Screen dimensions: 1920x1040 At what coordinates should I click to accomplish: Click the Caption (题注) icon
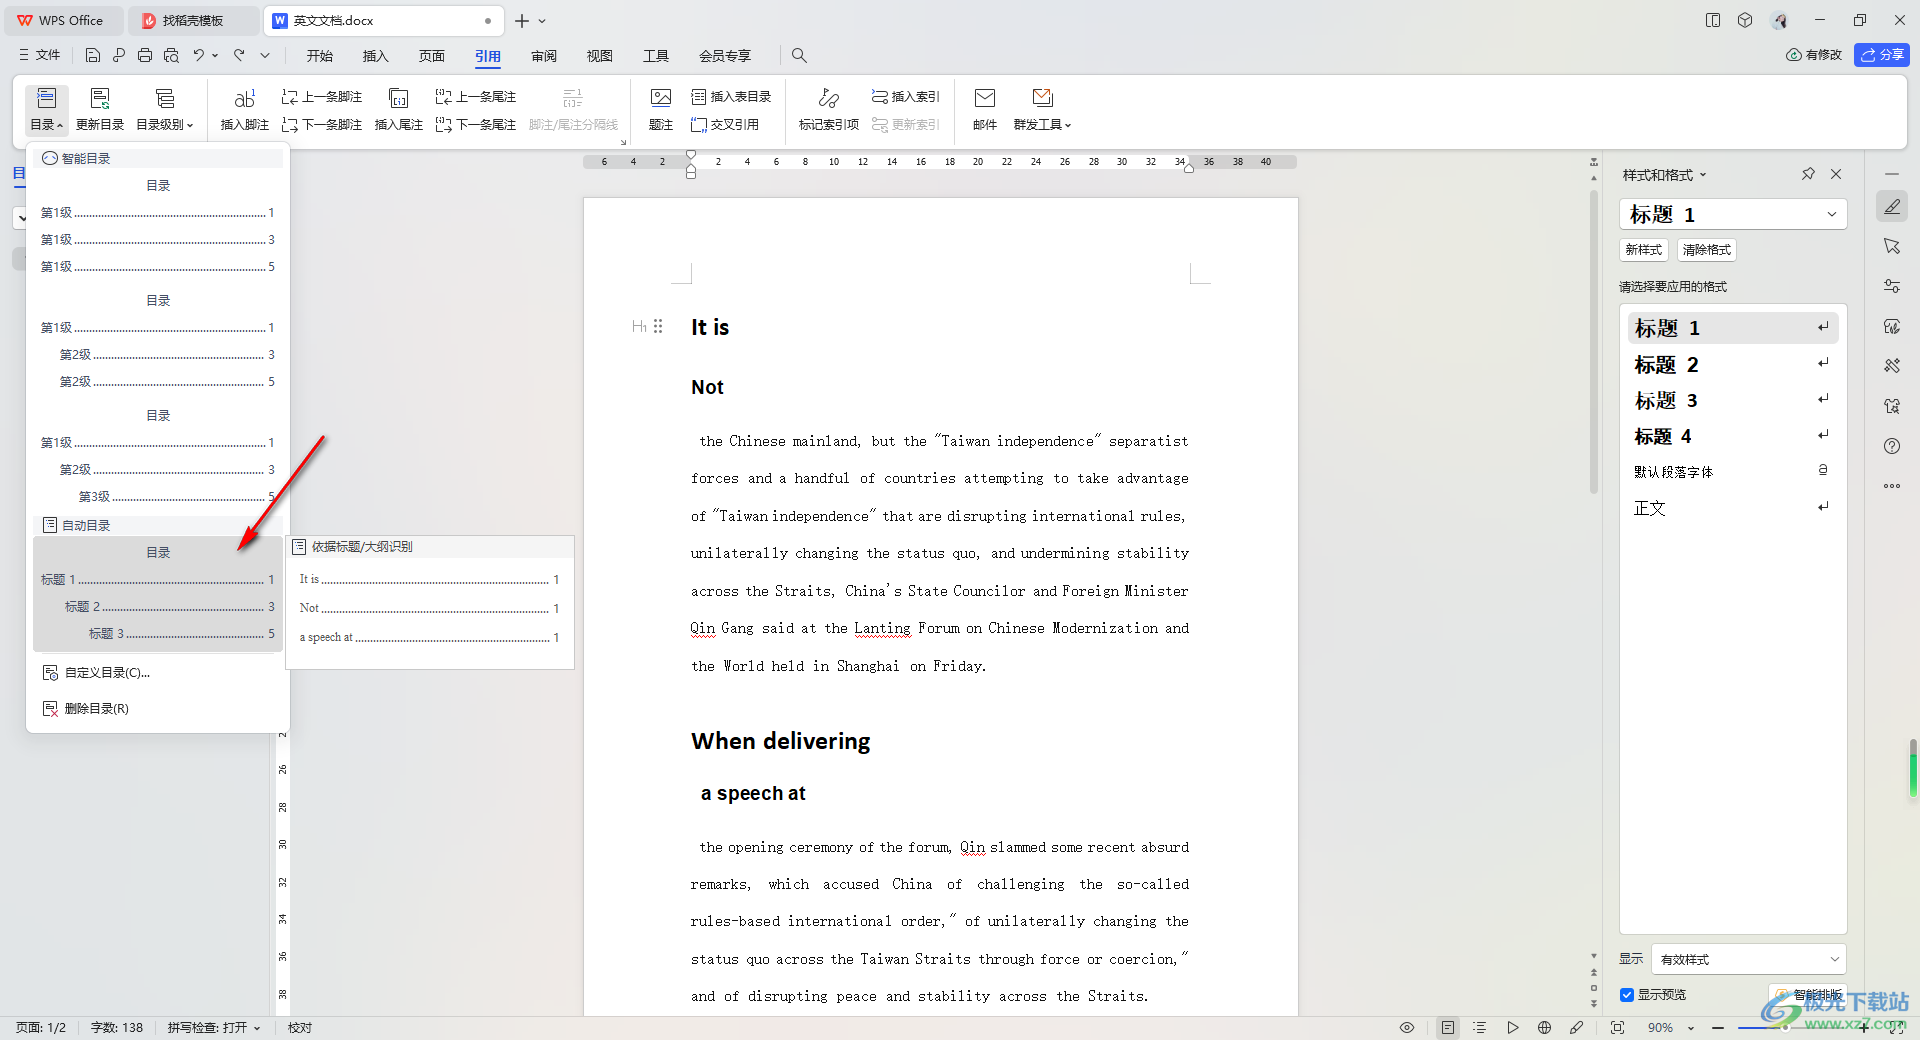[661, 109]
